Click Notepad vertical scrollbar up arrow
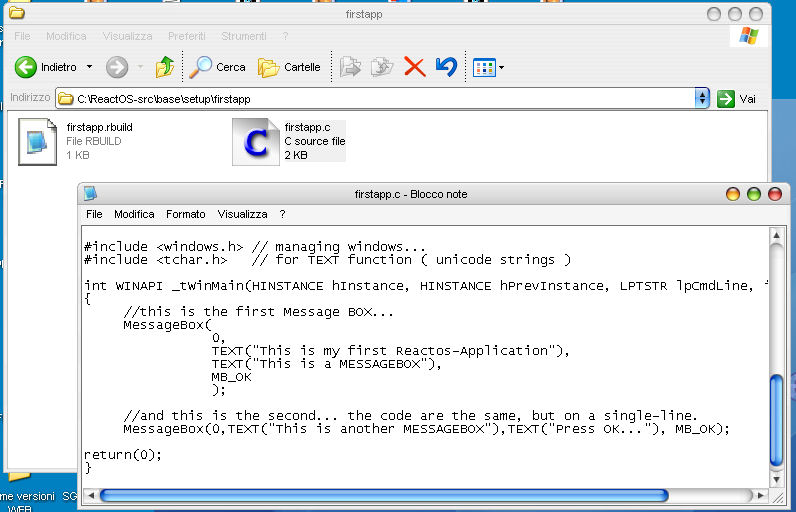Screen dimensions: 796x512 pos(776,235)
